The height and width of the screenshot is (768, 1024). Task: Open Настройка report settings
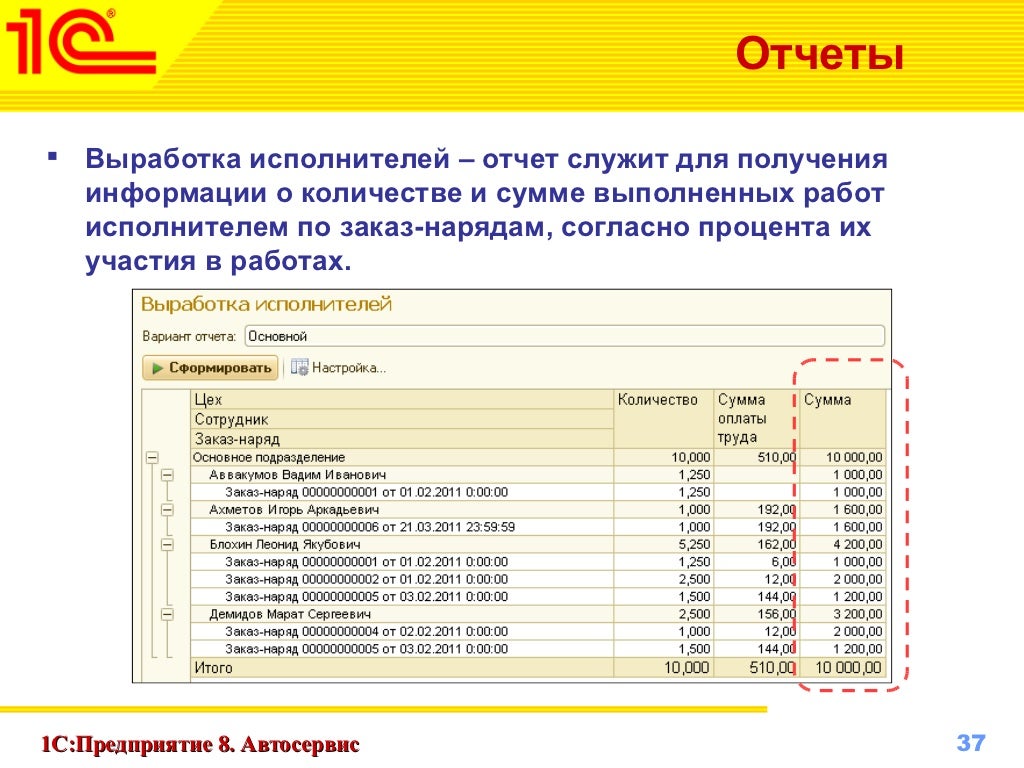(x=339, y=368)
